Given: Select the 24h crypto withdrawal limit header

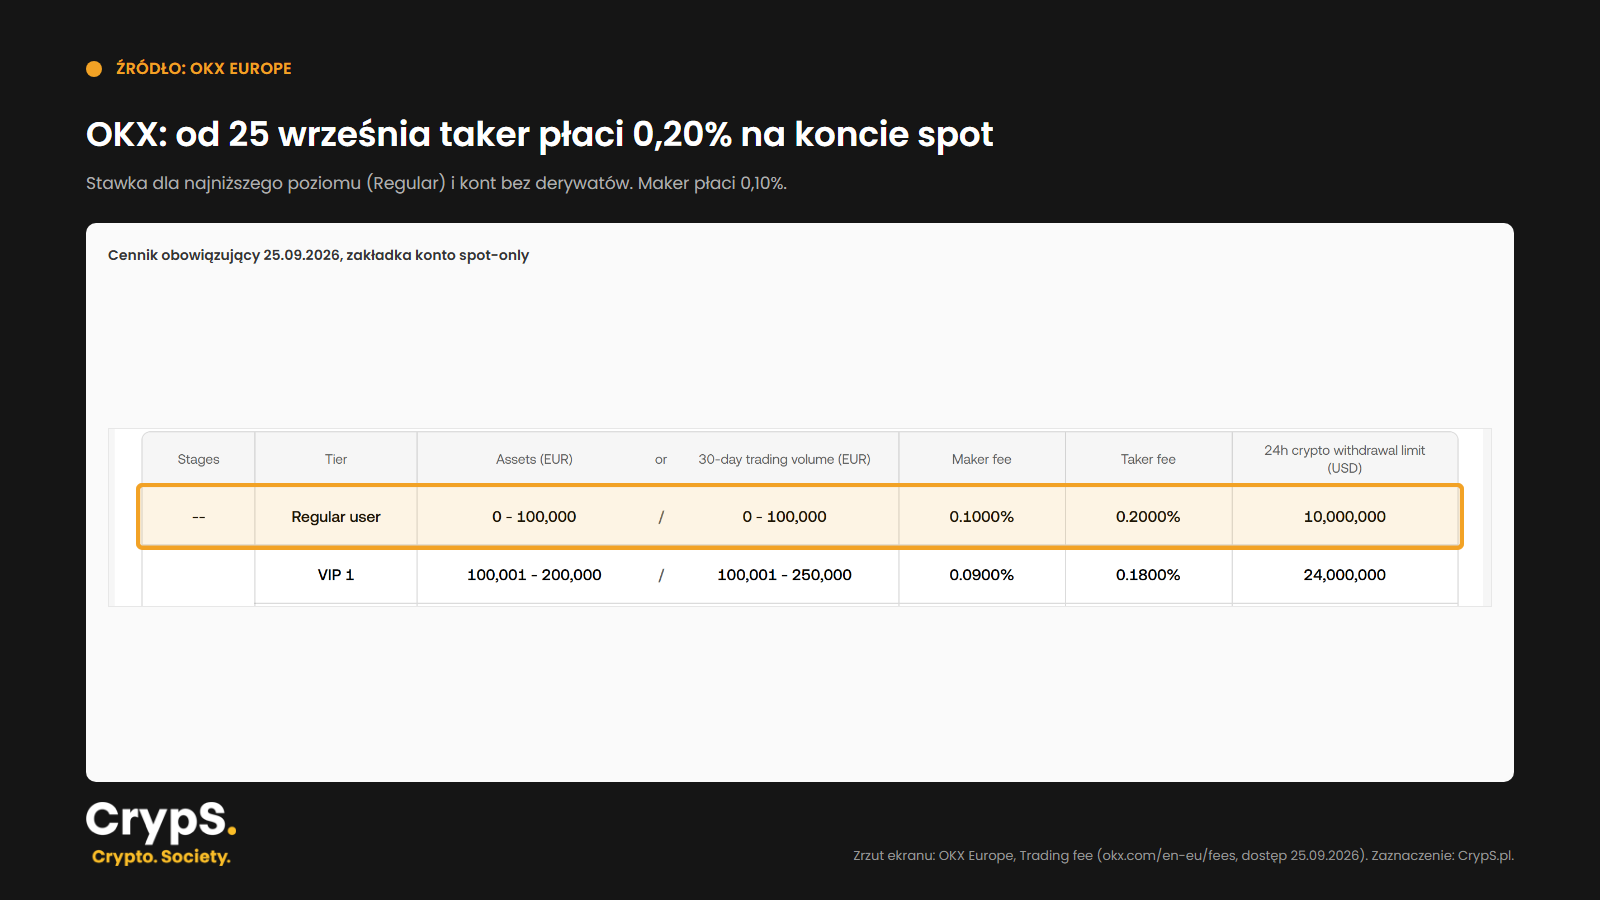Looking at the screenshot, I should click(x=1344, y=459).
